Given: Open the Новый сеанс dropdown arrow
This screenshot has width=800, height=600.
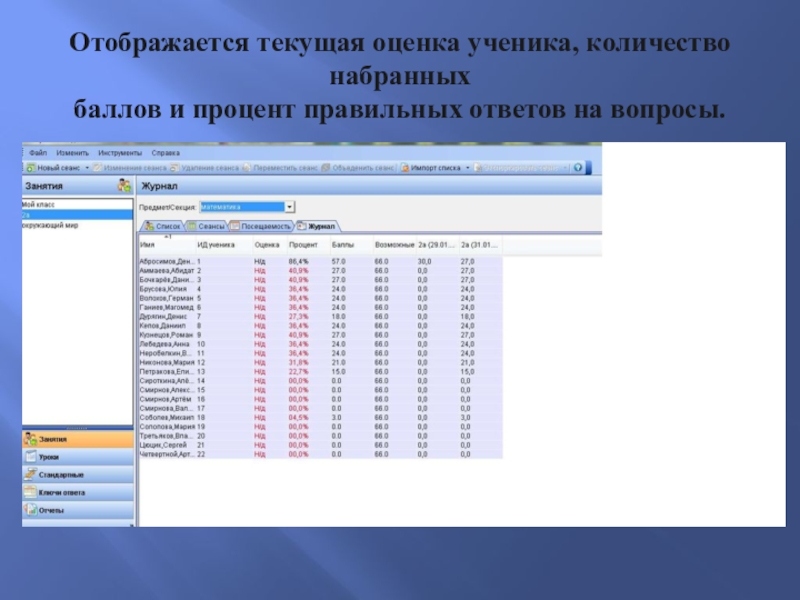Looking at the screenshot, I should 87,167.
